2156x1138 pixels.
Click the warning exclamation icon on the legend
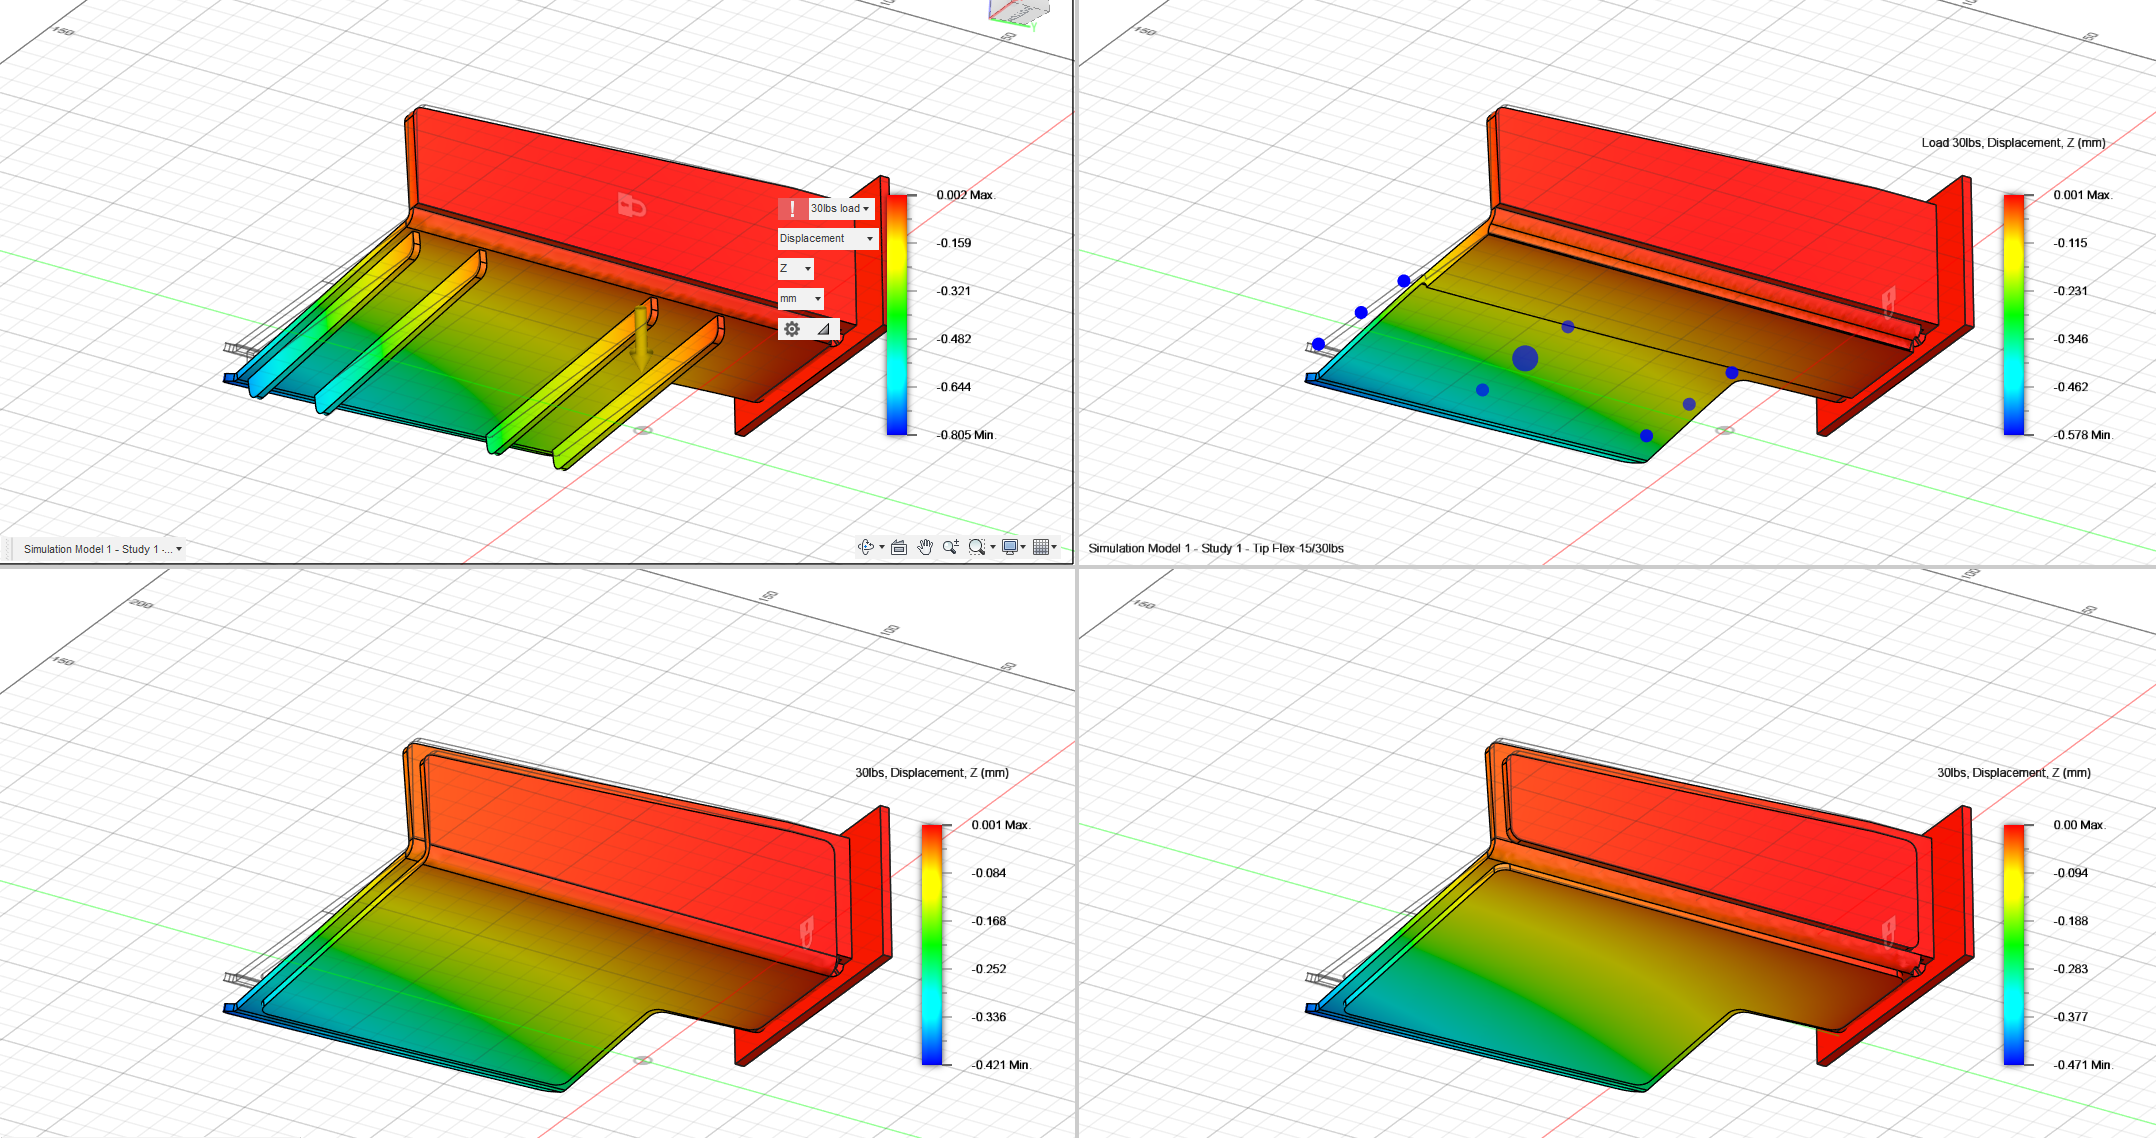coord(791,209)
